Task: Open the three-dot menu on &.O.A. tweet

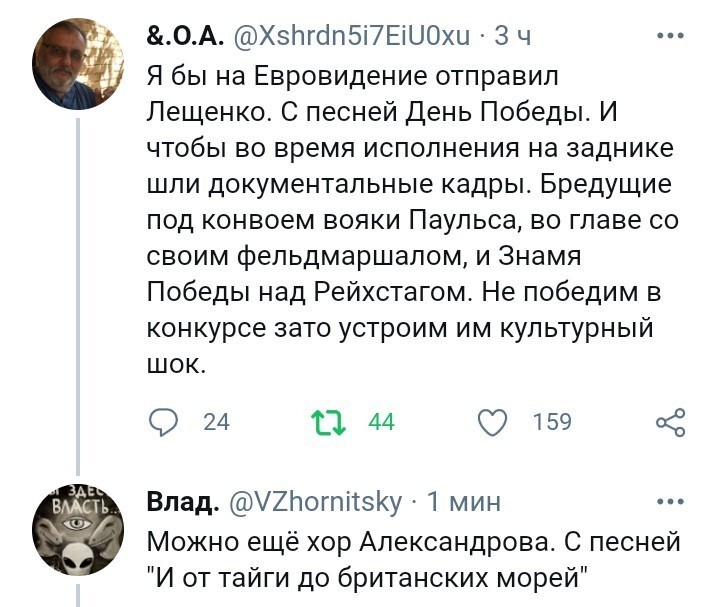Action: coord(670,35)
